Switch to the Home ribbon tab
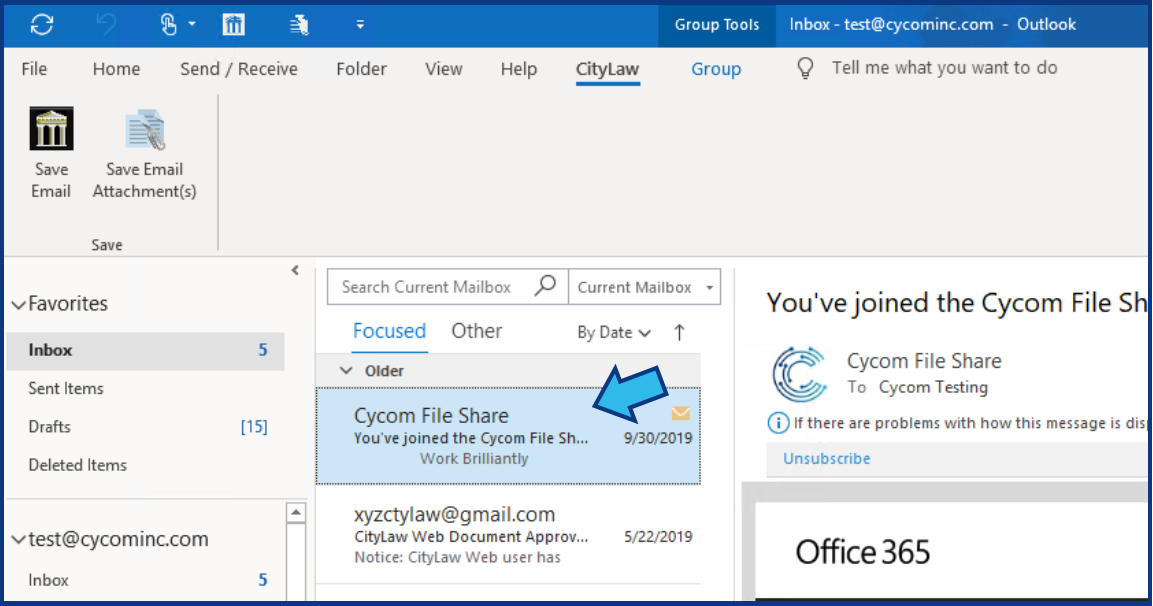 116,69
